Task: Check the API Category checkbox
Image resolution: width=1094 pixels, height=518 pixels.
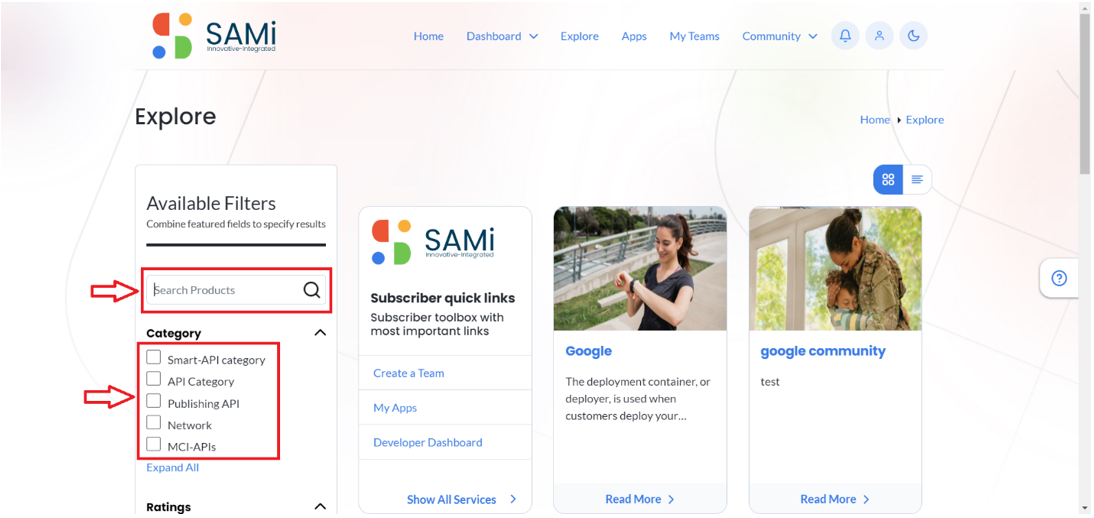Action: coord(153,379)
